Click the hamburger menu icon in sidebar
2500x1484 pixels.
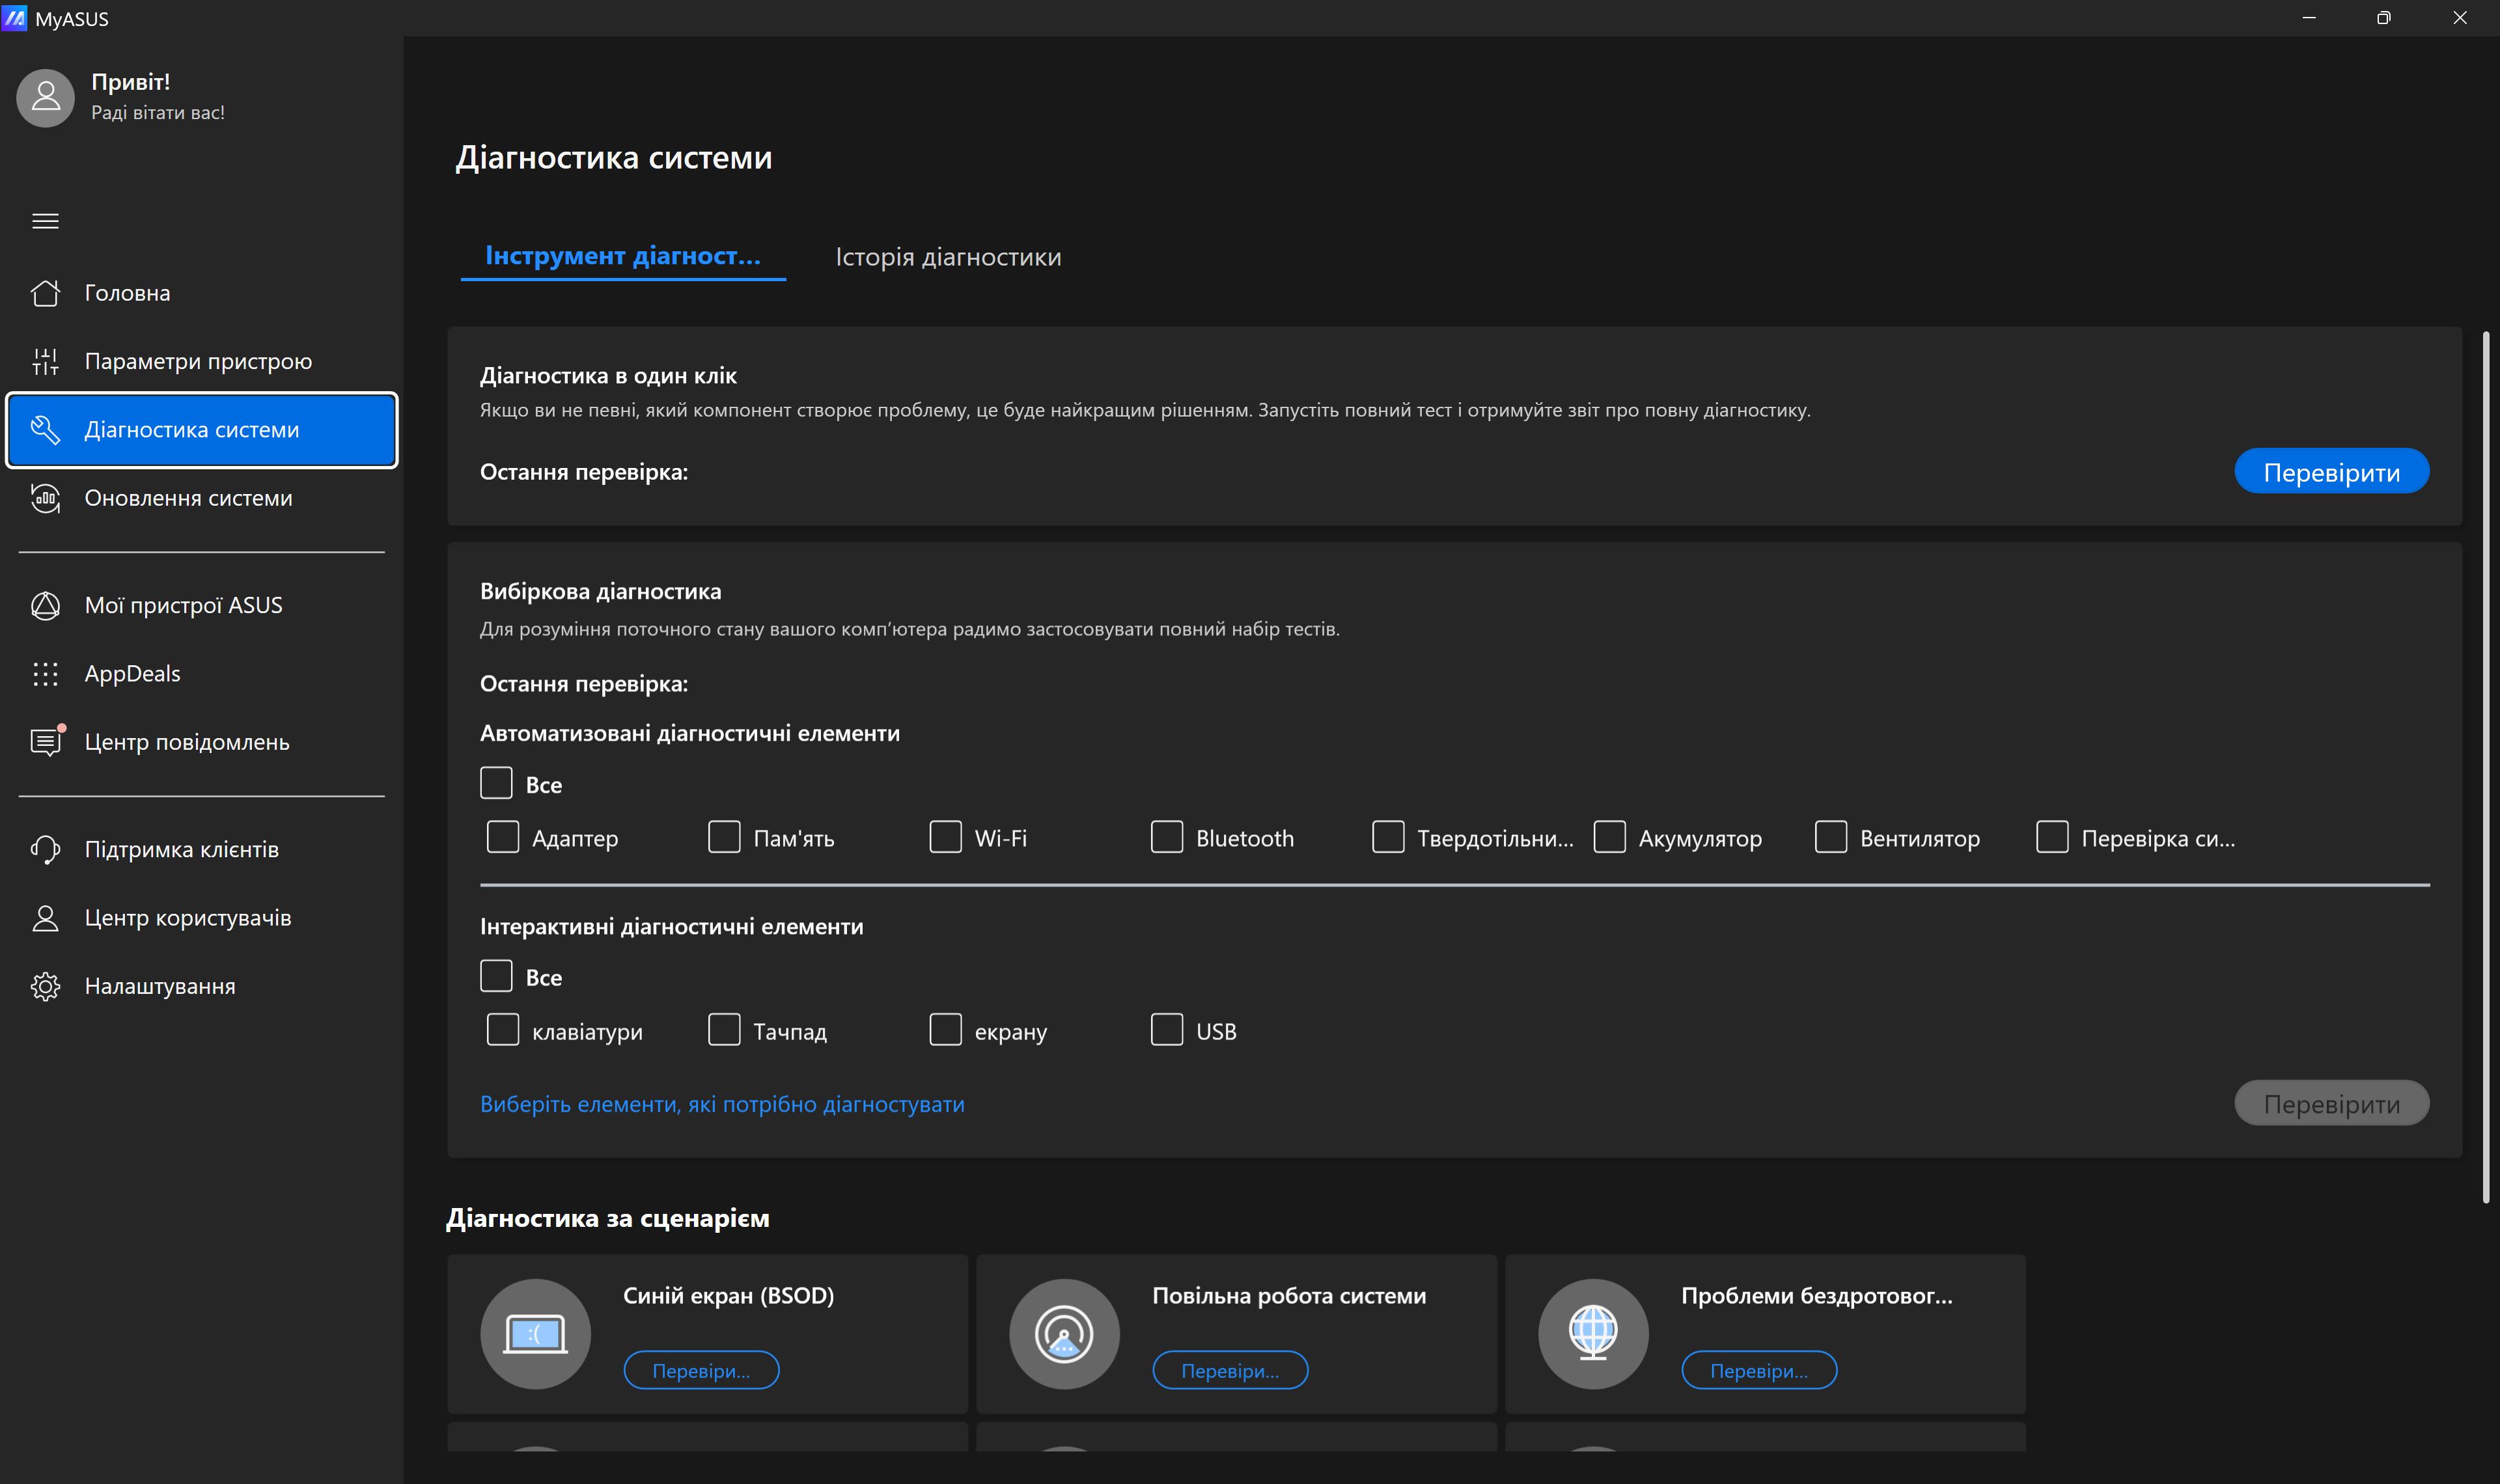point(45,221)
